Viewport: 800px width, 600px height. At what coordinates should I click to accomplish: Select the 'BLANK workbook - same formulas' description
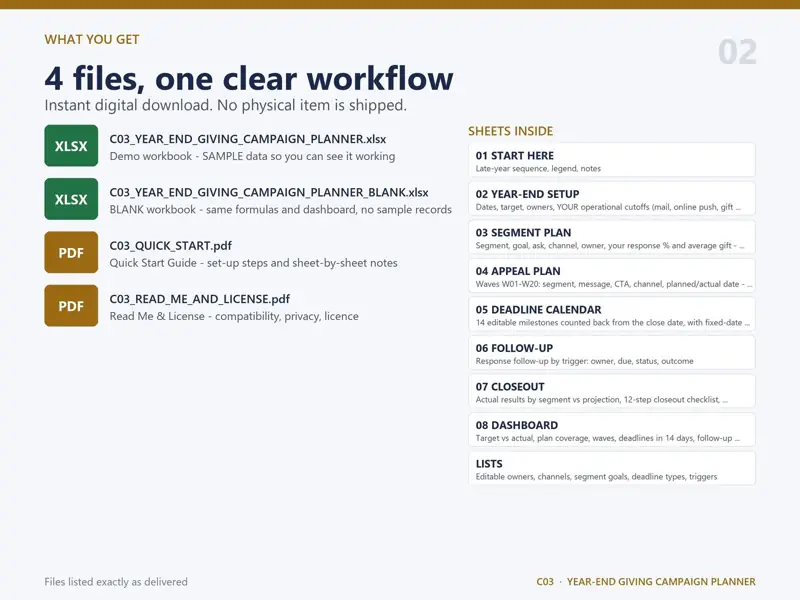click(281, 210)
